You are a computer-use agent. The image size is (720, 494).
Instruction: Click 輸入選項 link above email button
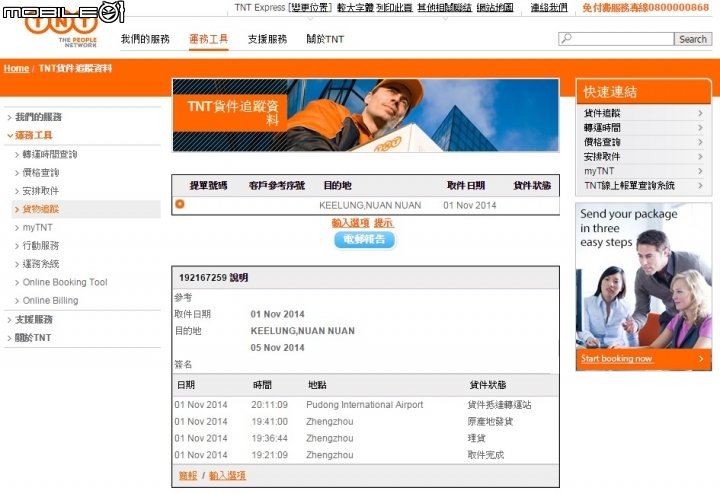tap(350, 223)
